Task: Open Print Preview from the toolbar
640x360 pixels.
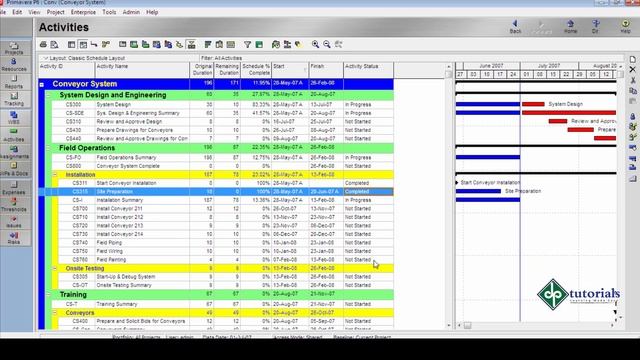Action: click(x=54, y=44)
